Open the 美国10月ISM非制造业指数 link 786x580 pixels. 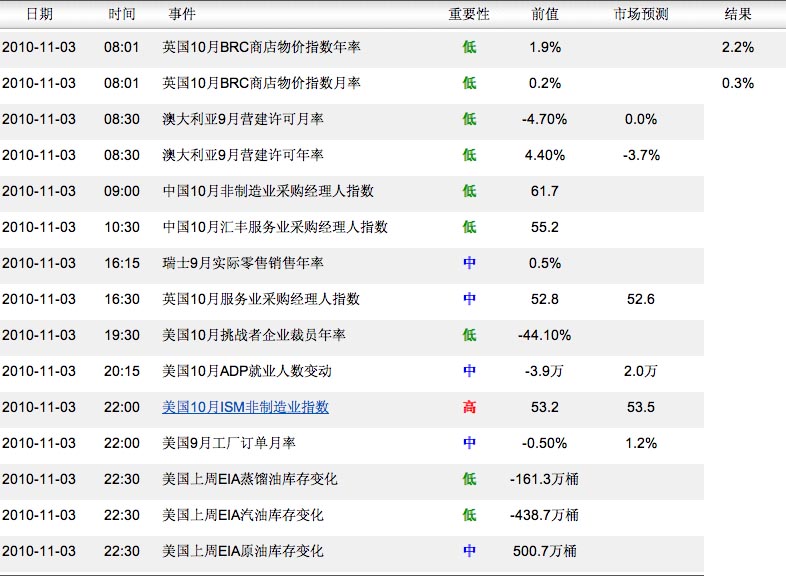tap(246, 407)
